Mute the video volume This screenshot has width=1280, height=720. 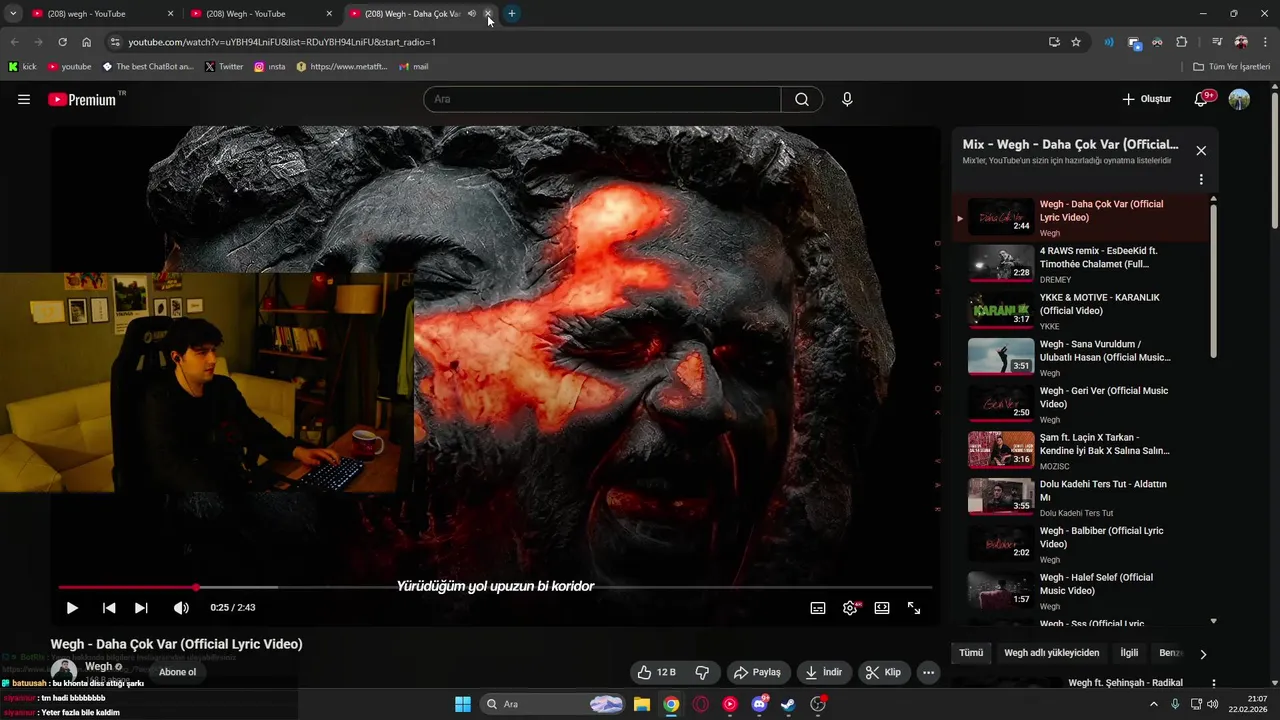pos(181,608)
